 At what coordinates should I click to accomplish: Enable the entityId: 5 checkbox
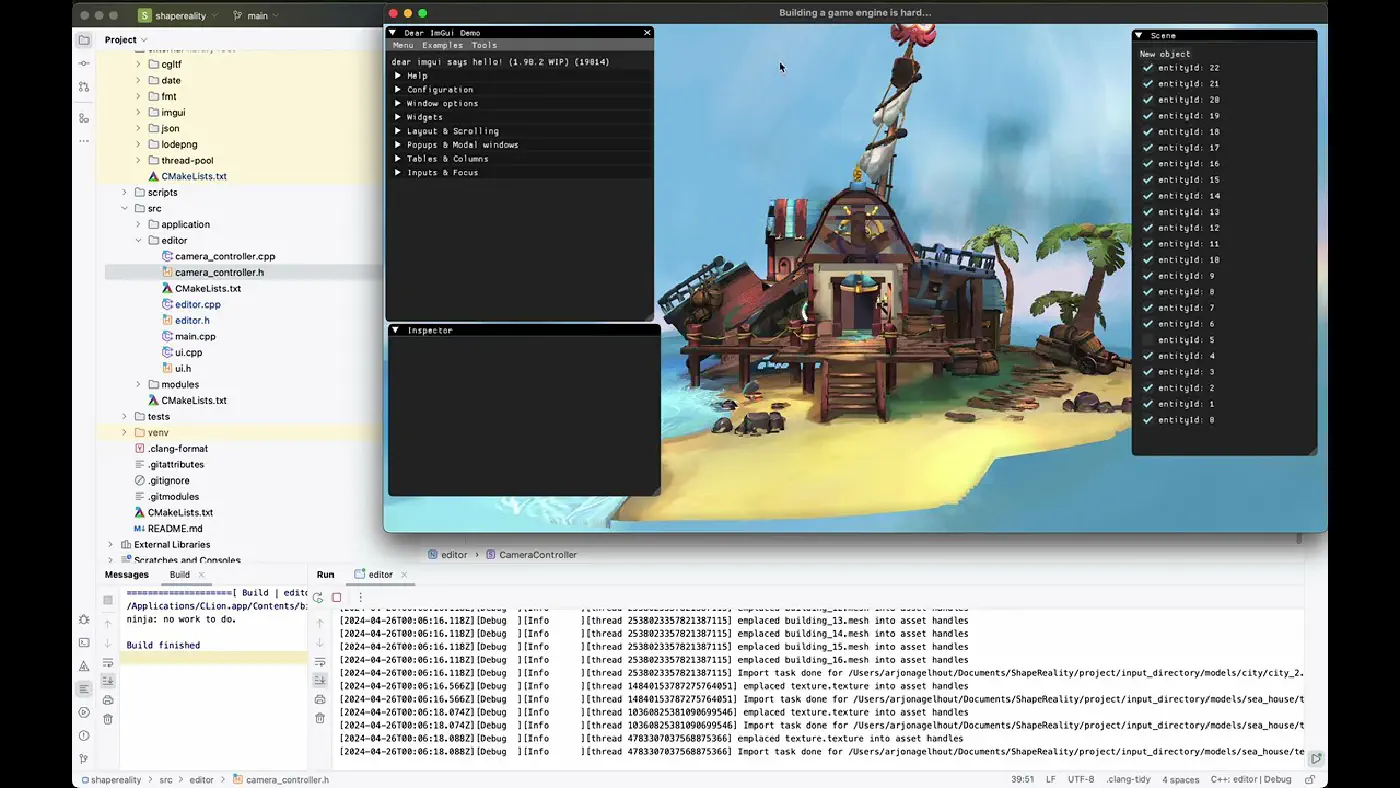pyautogui.click(x=1148, y=340)
